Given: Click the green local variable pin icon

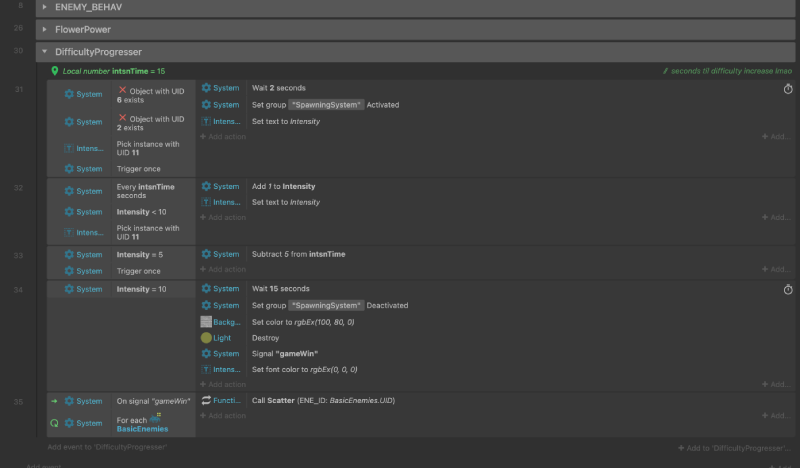Looking at the screenshot, I should pos(55,71).
